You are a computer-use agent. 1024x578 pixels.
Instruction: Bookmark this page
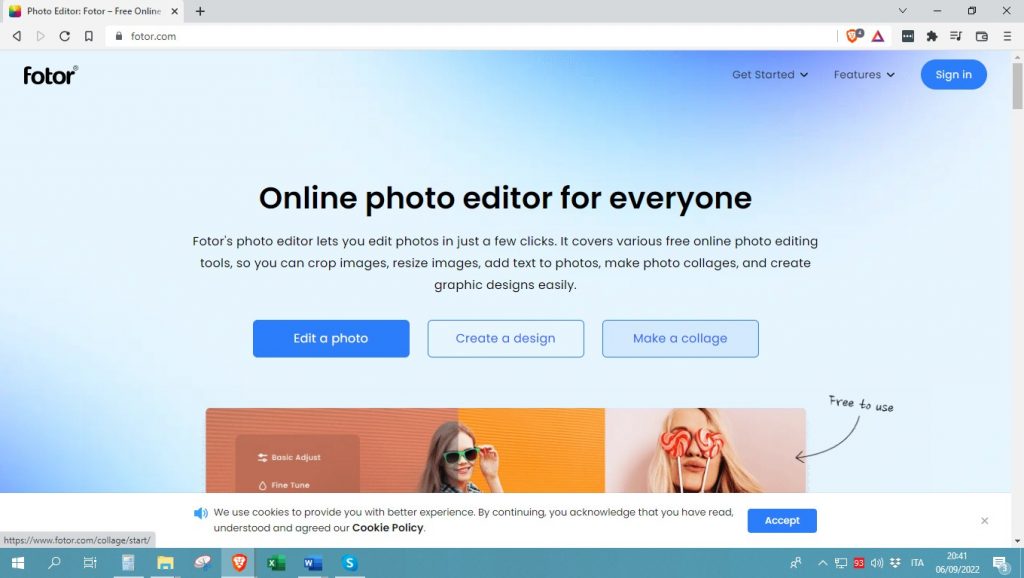point(88,36)
